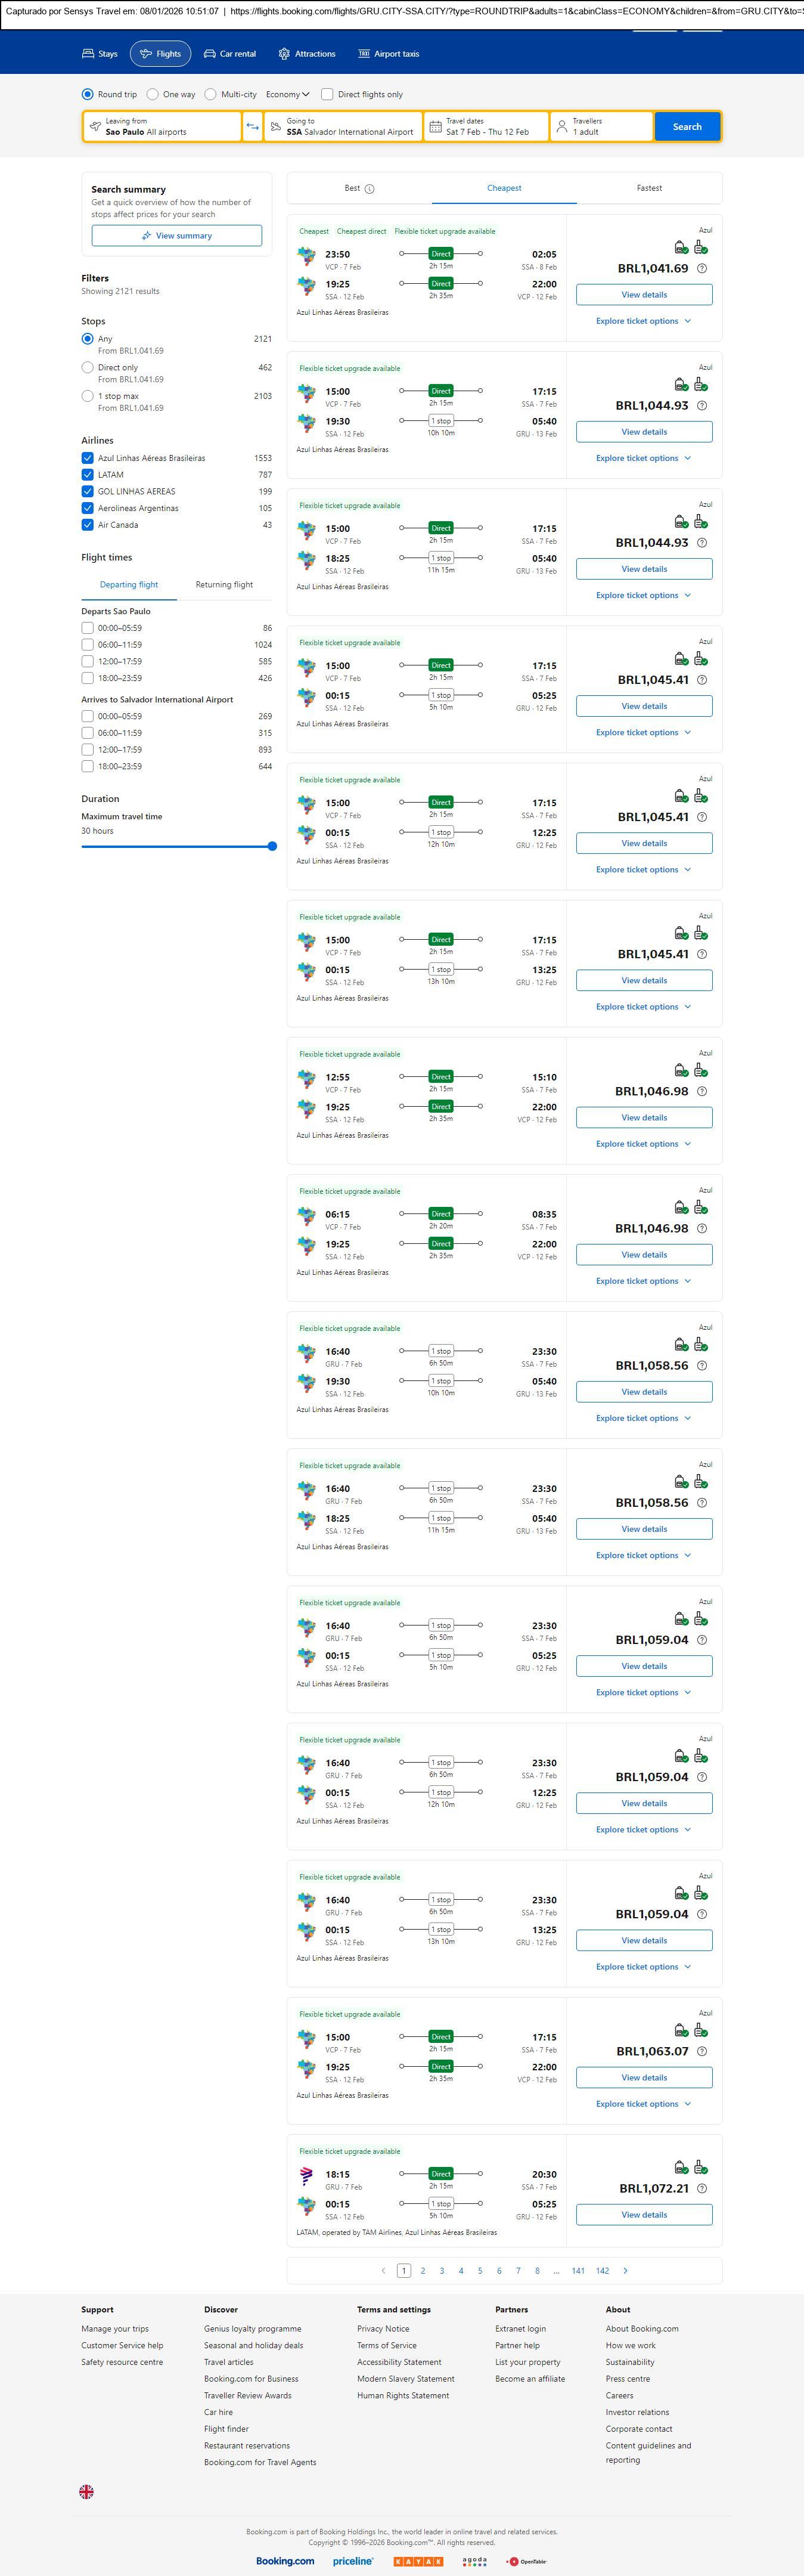Select the One way radio button
This screenshot has height=2576, width=804.
(153, 95)
